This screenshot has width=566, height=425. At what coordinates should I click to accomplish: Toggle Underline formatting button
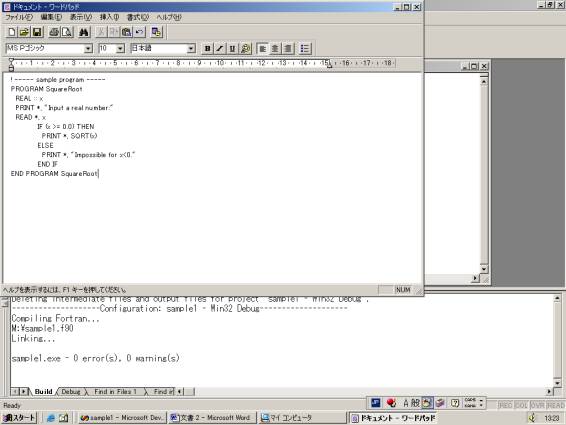[x=232, y=48]
